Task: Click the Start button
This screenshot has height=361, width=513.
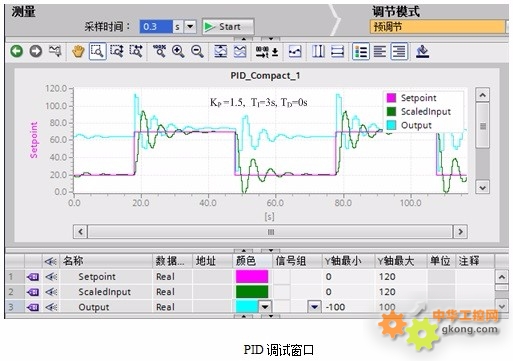Action: coord(228,27)
